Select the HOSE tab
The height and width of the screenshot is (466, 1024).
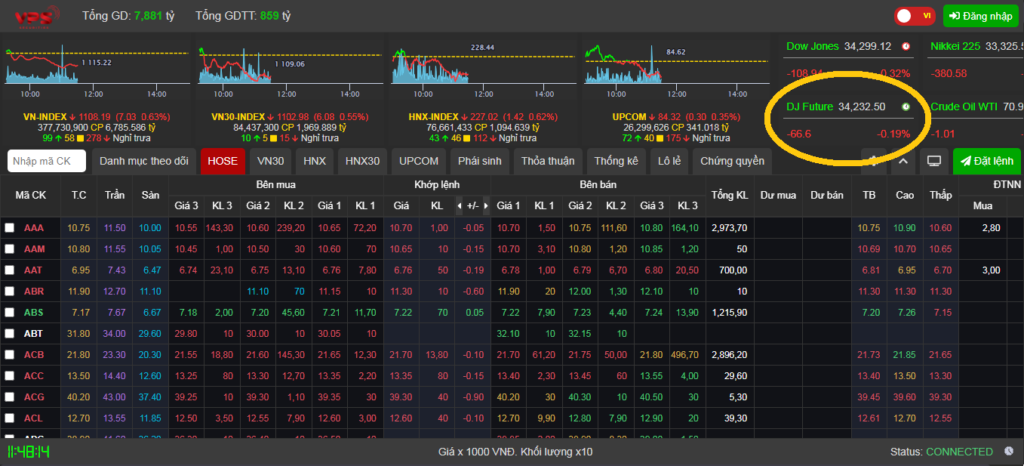pyautogui.click(x=223, y=161)
